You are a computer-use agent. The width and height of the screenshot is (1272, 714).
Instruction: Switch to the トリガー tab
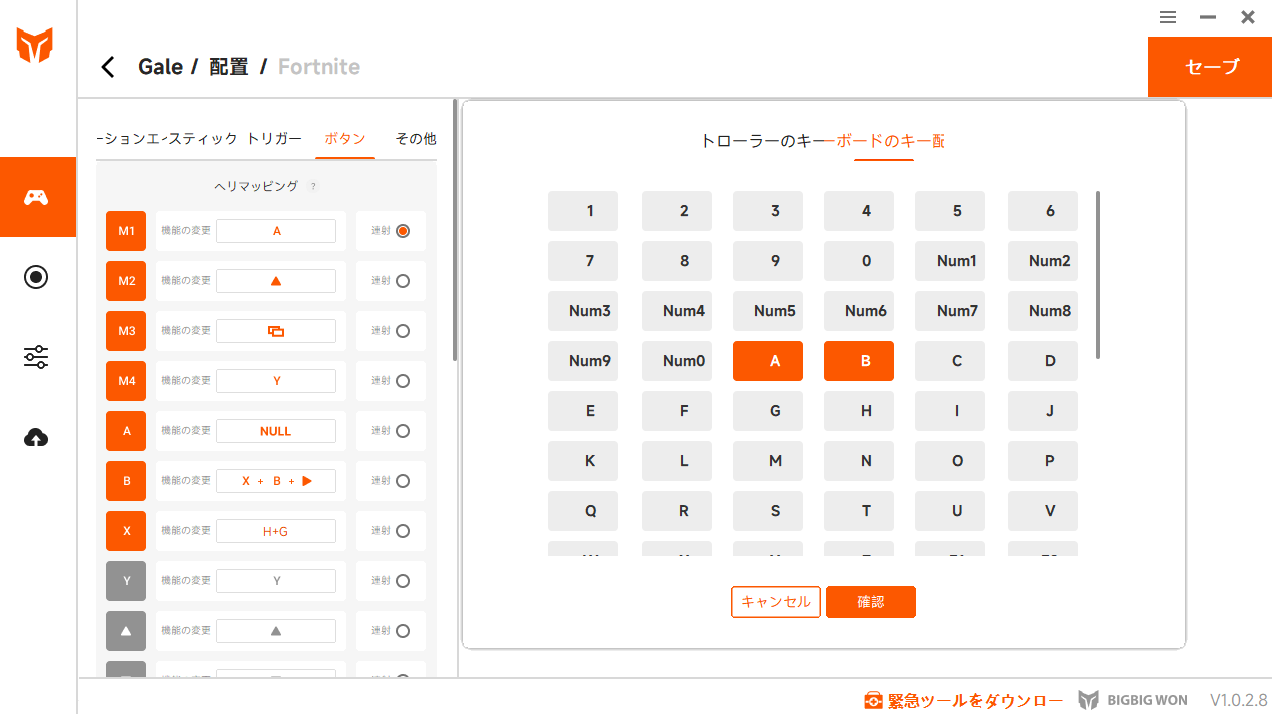[274, 139]
